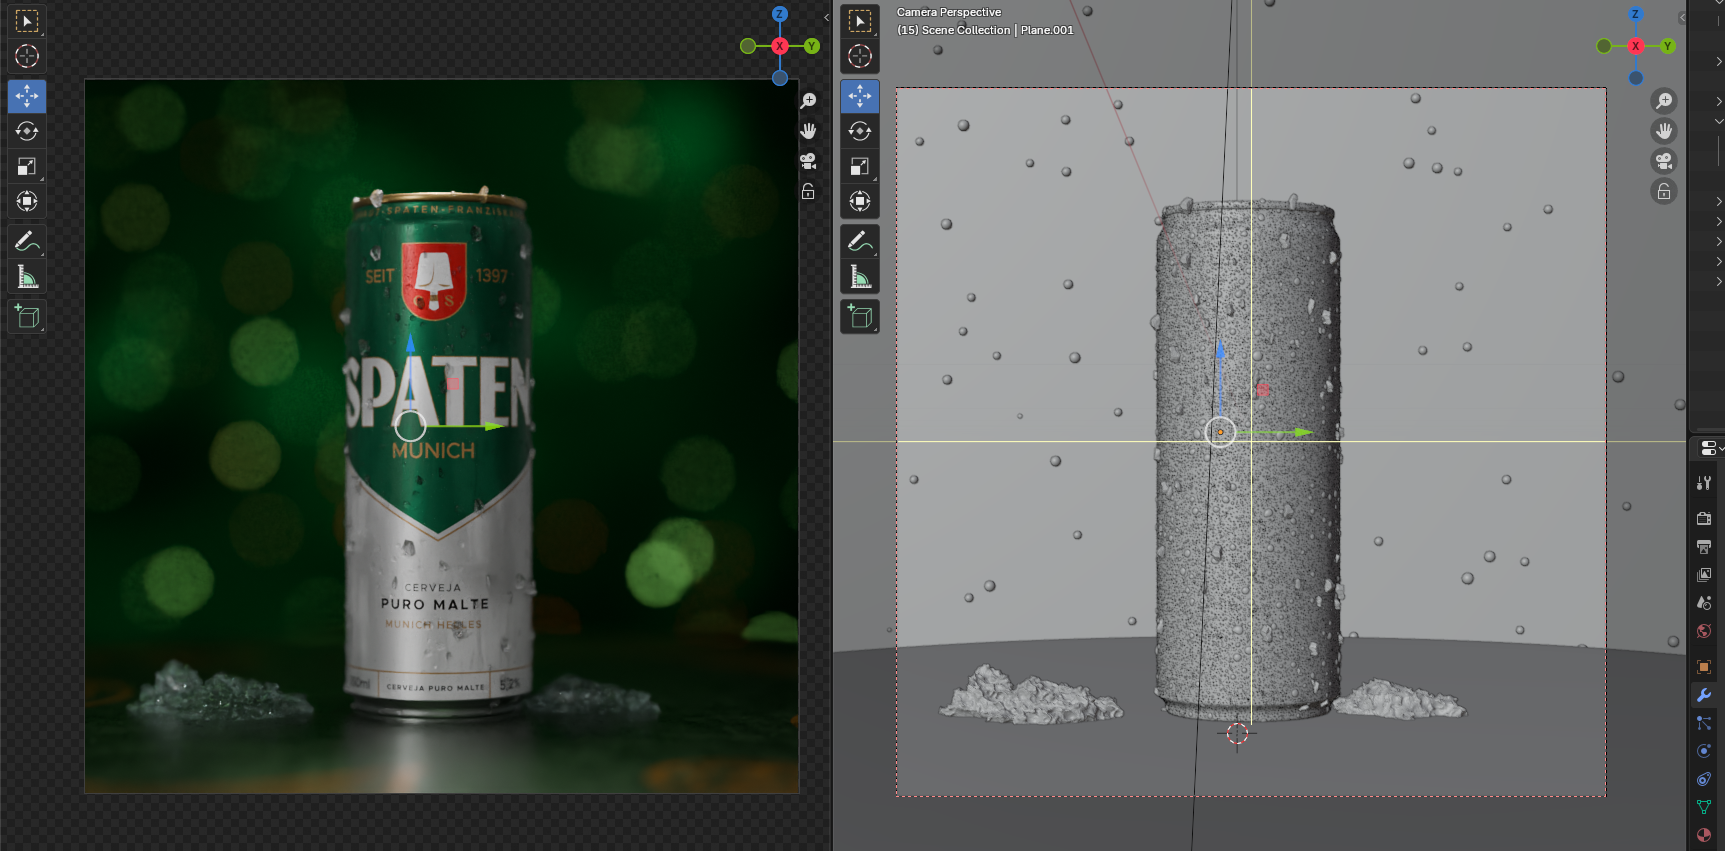Click the green Y move arrow in camera viewport
The image size is (1725, 851).
[x=1303, y=432]
